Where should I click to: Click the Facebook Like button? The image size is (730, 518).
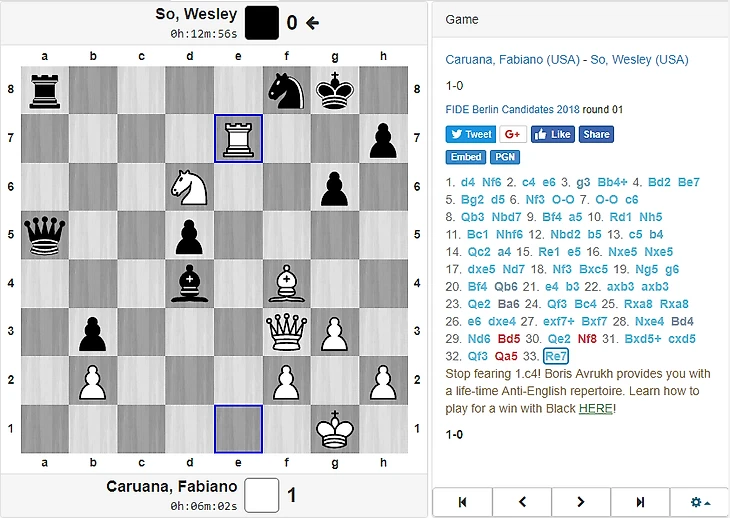tap(553, 135)
